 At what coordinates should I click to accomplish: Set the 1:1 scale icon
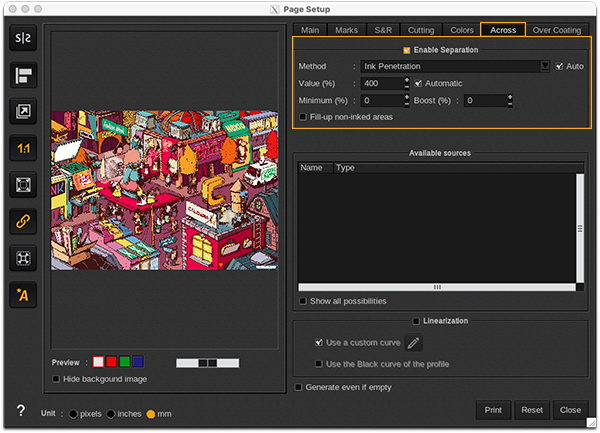tap(23, 148)
